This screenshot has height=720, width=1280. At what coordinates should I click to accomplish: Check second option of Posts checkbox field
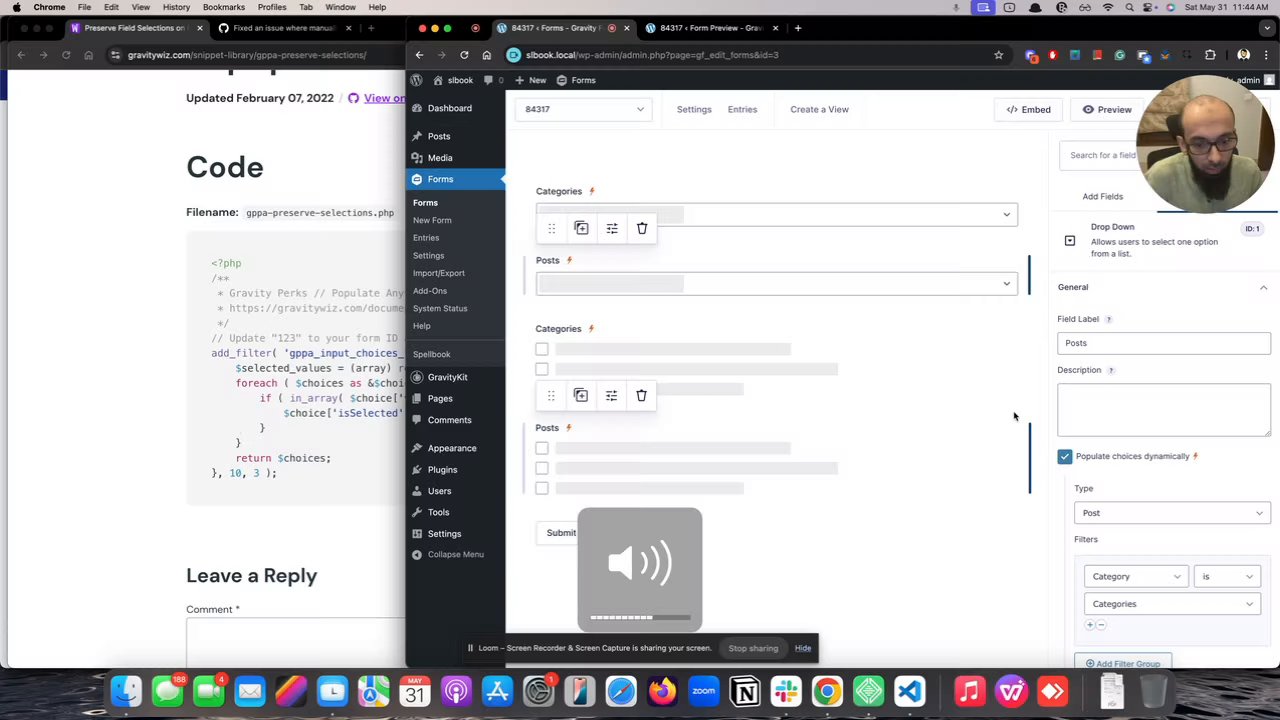(542, 468)
